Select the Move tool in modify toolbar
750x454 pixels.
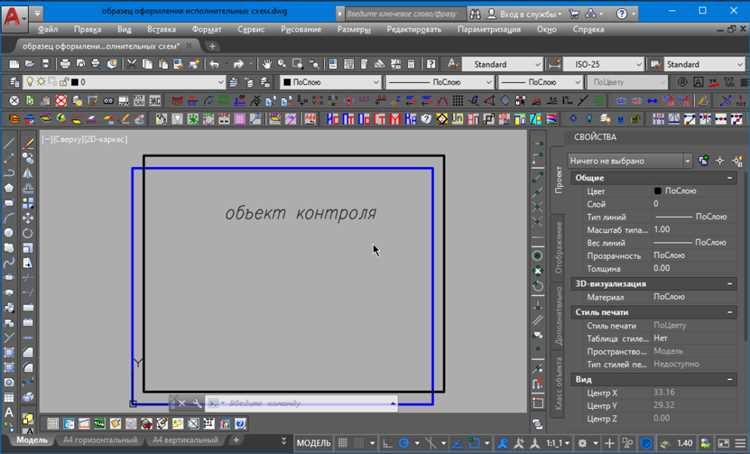click(x=28, y=218)
